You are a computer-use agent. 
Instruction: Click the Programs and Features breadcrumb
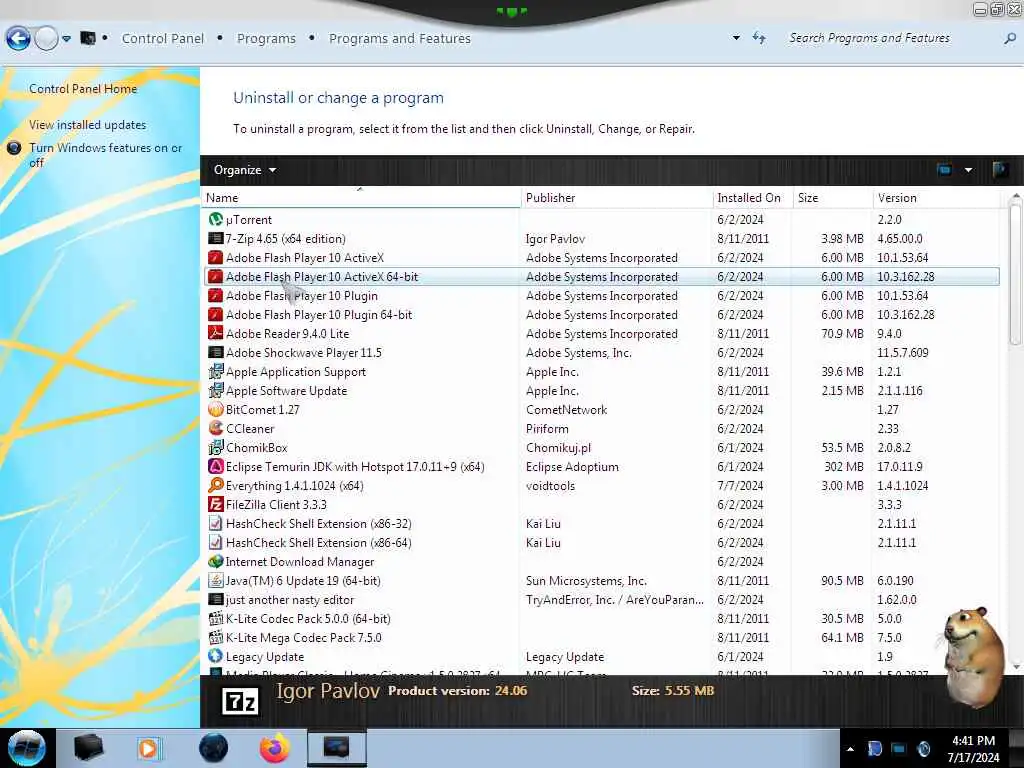[x=400, y=39]
